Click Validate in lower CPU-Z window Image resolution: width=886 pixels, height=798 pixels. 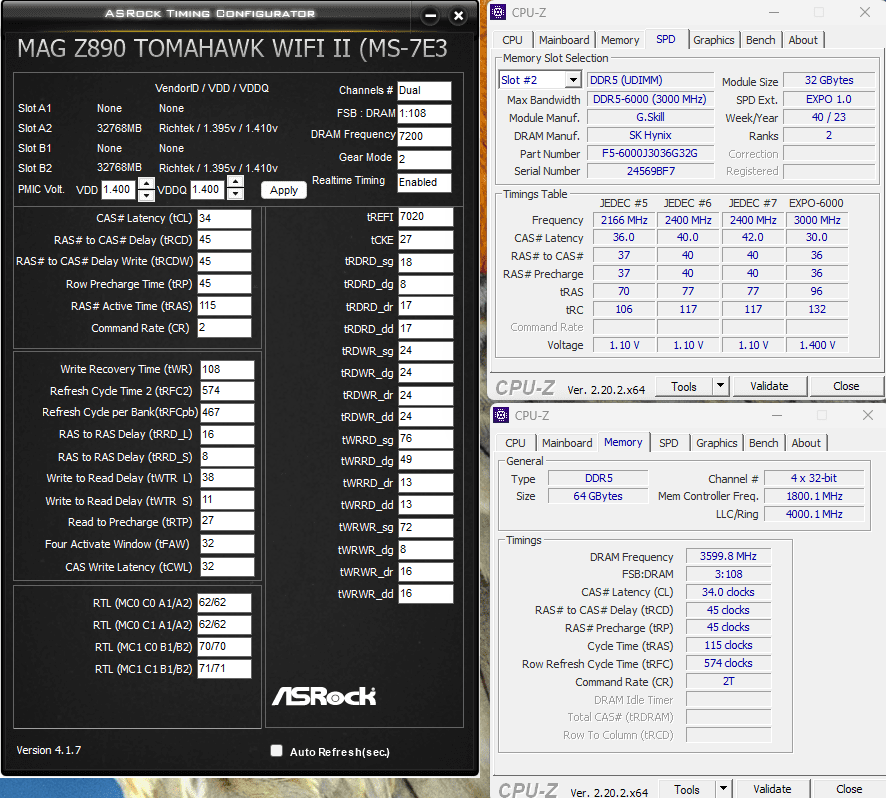tap(772, 789)
